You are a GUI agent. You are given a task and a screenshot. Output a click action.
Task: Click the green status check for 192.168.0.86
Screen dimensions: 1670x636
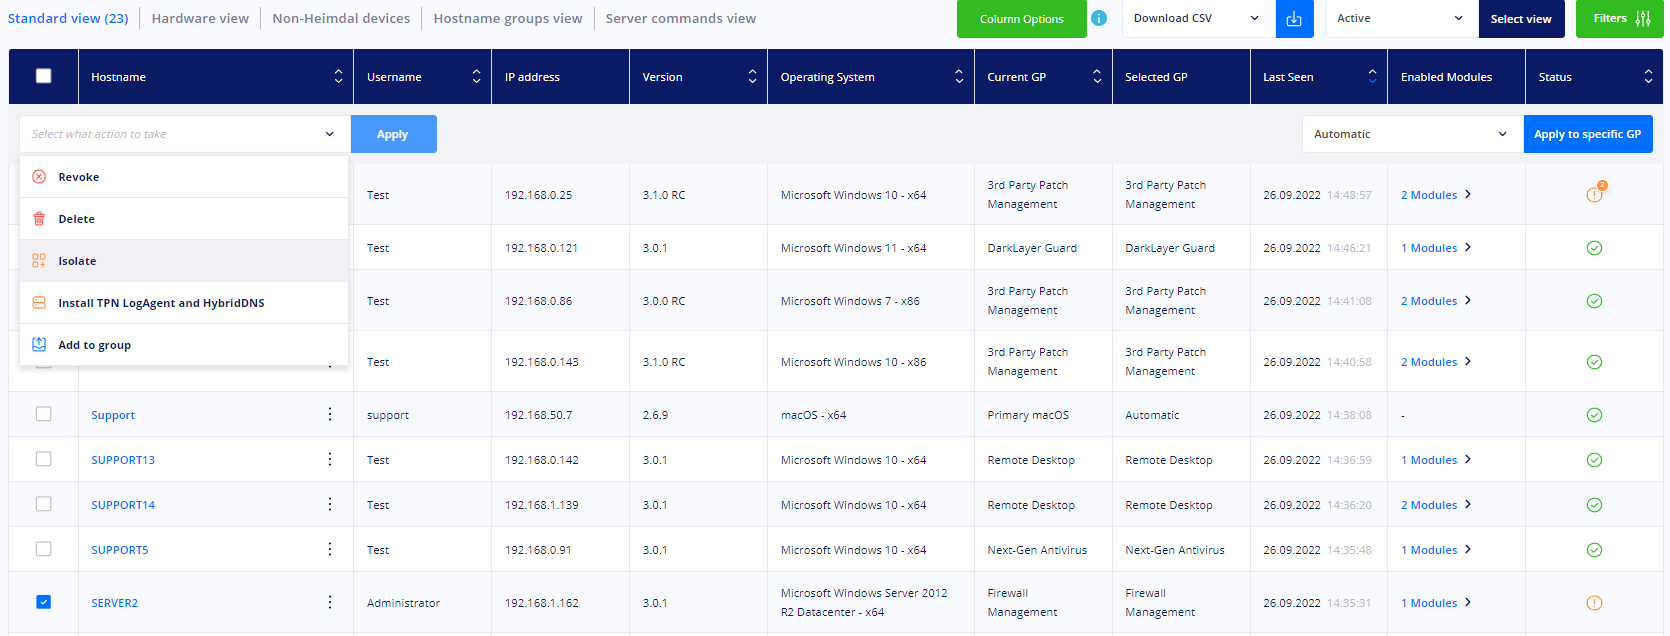[1595, 301]
